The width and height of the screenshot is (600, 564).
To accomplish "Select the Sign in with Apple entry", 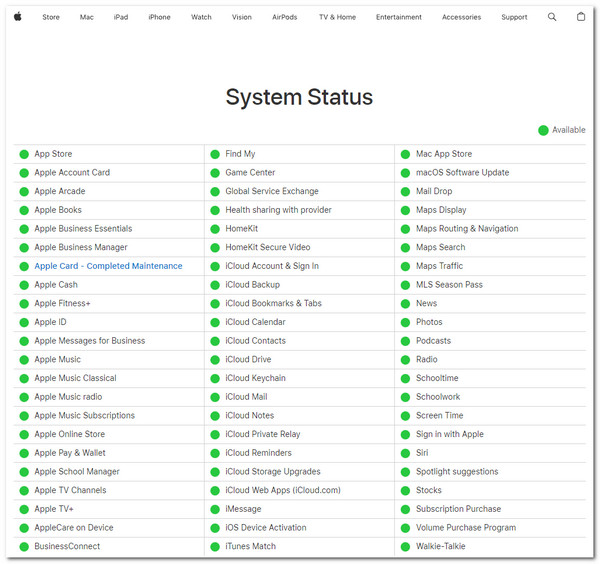I will (450, 434).
